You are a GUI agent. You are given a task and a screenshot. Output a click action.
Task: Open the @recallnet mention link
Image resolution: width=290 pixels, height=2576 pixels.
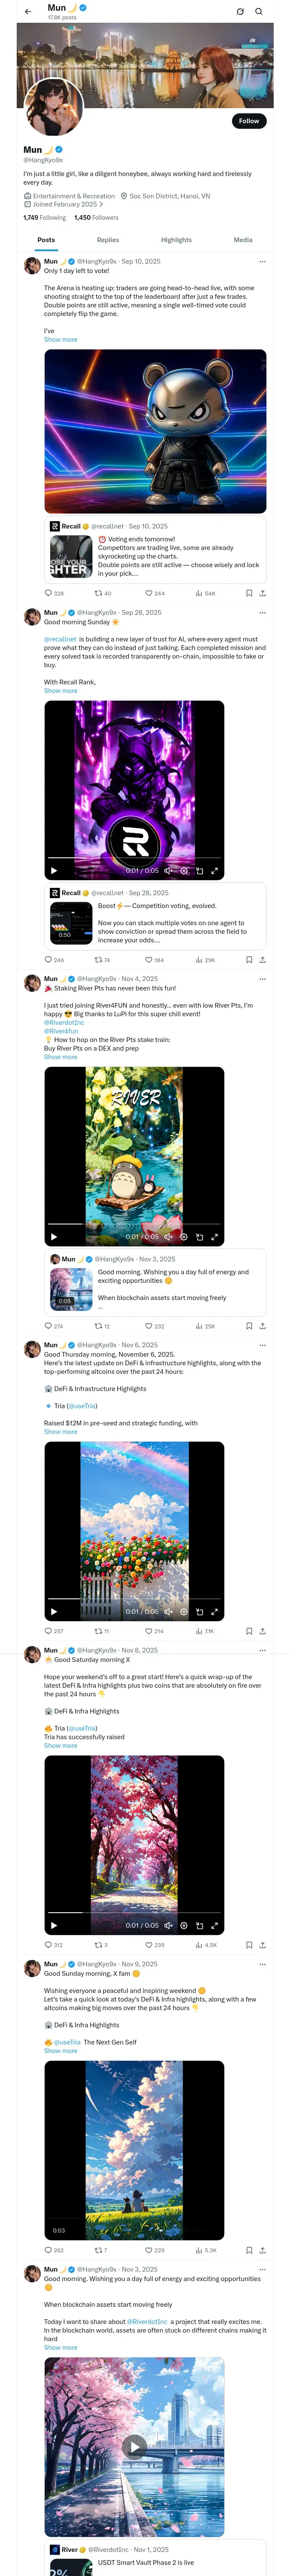60,639
